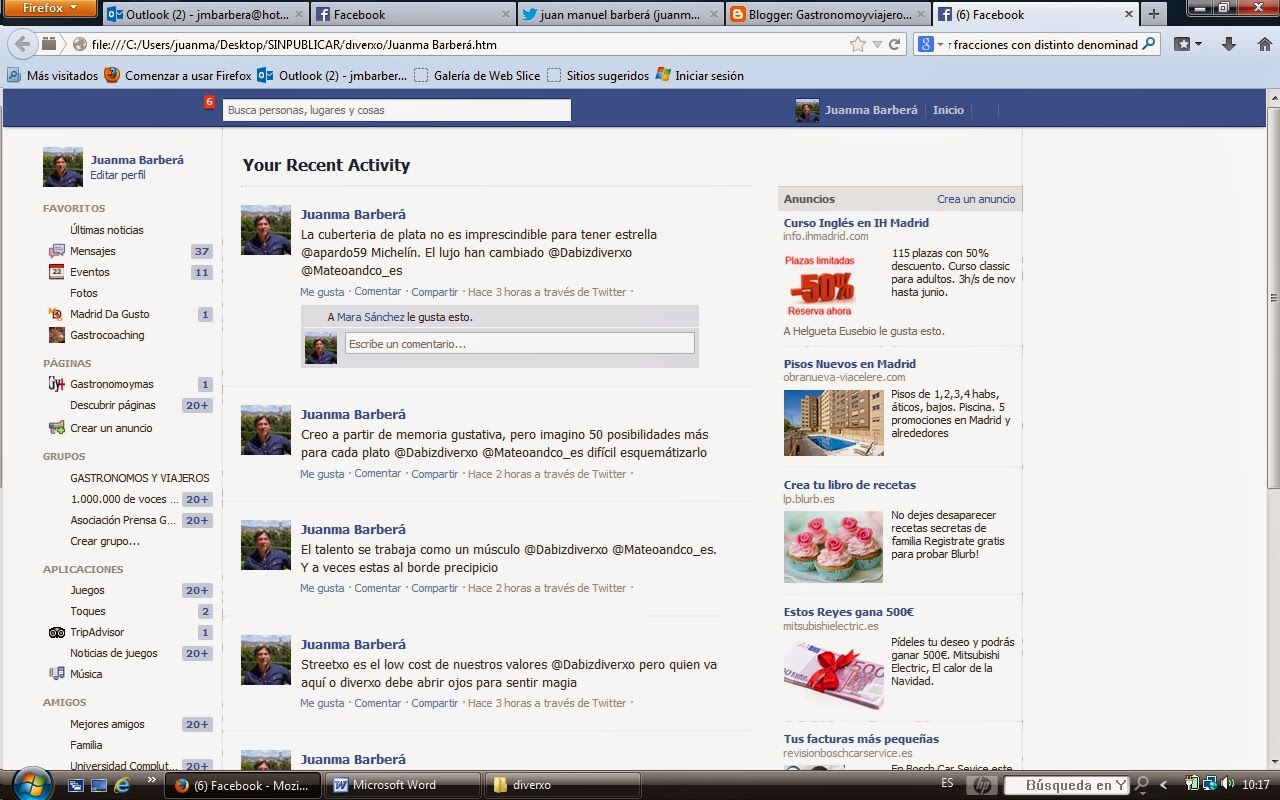Click Inicio in the Facebook header

click(x=948, y=110)
